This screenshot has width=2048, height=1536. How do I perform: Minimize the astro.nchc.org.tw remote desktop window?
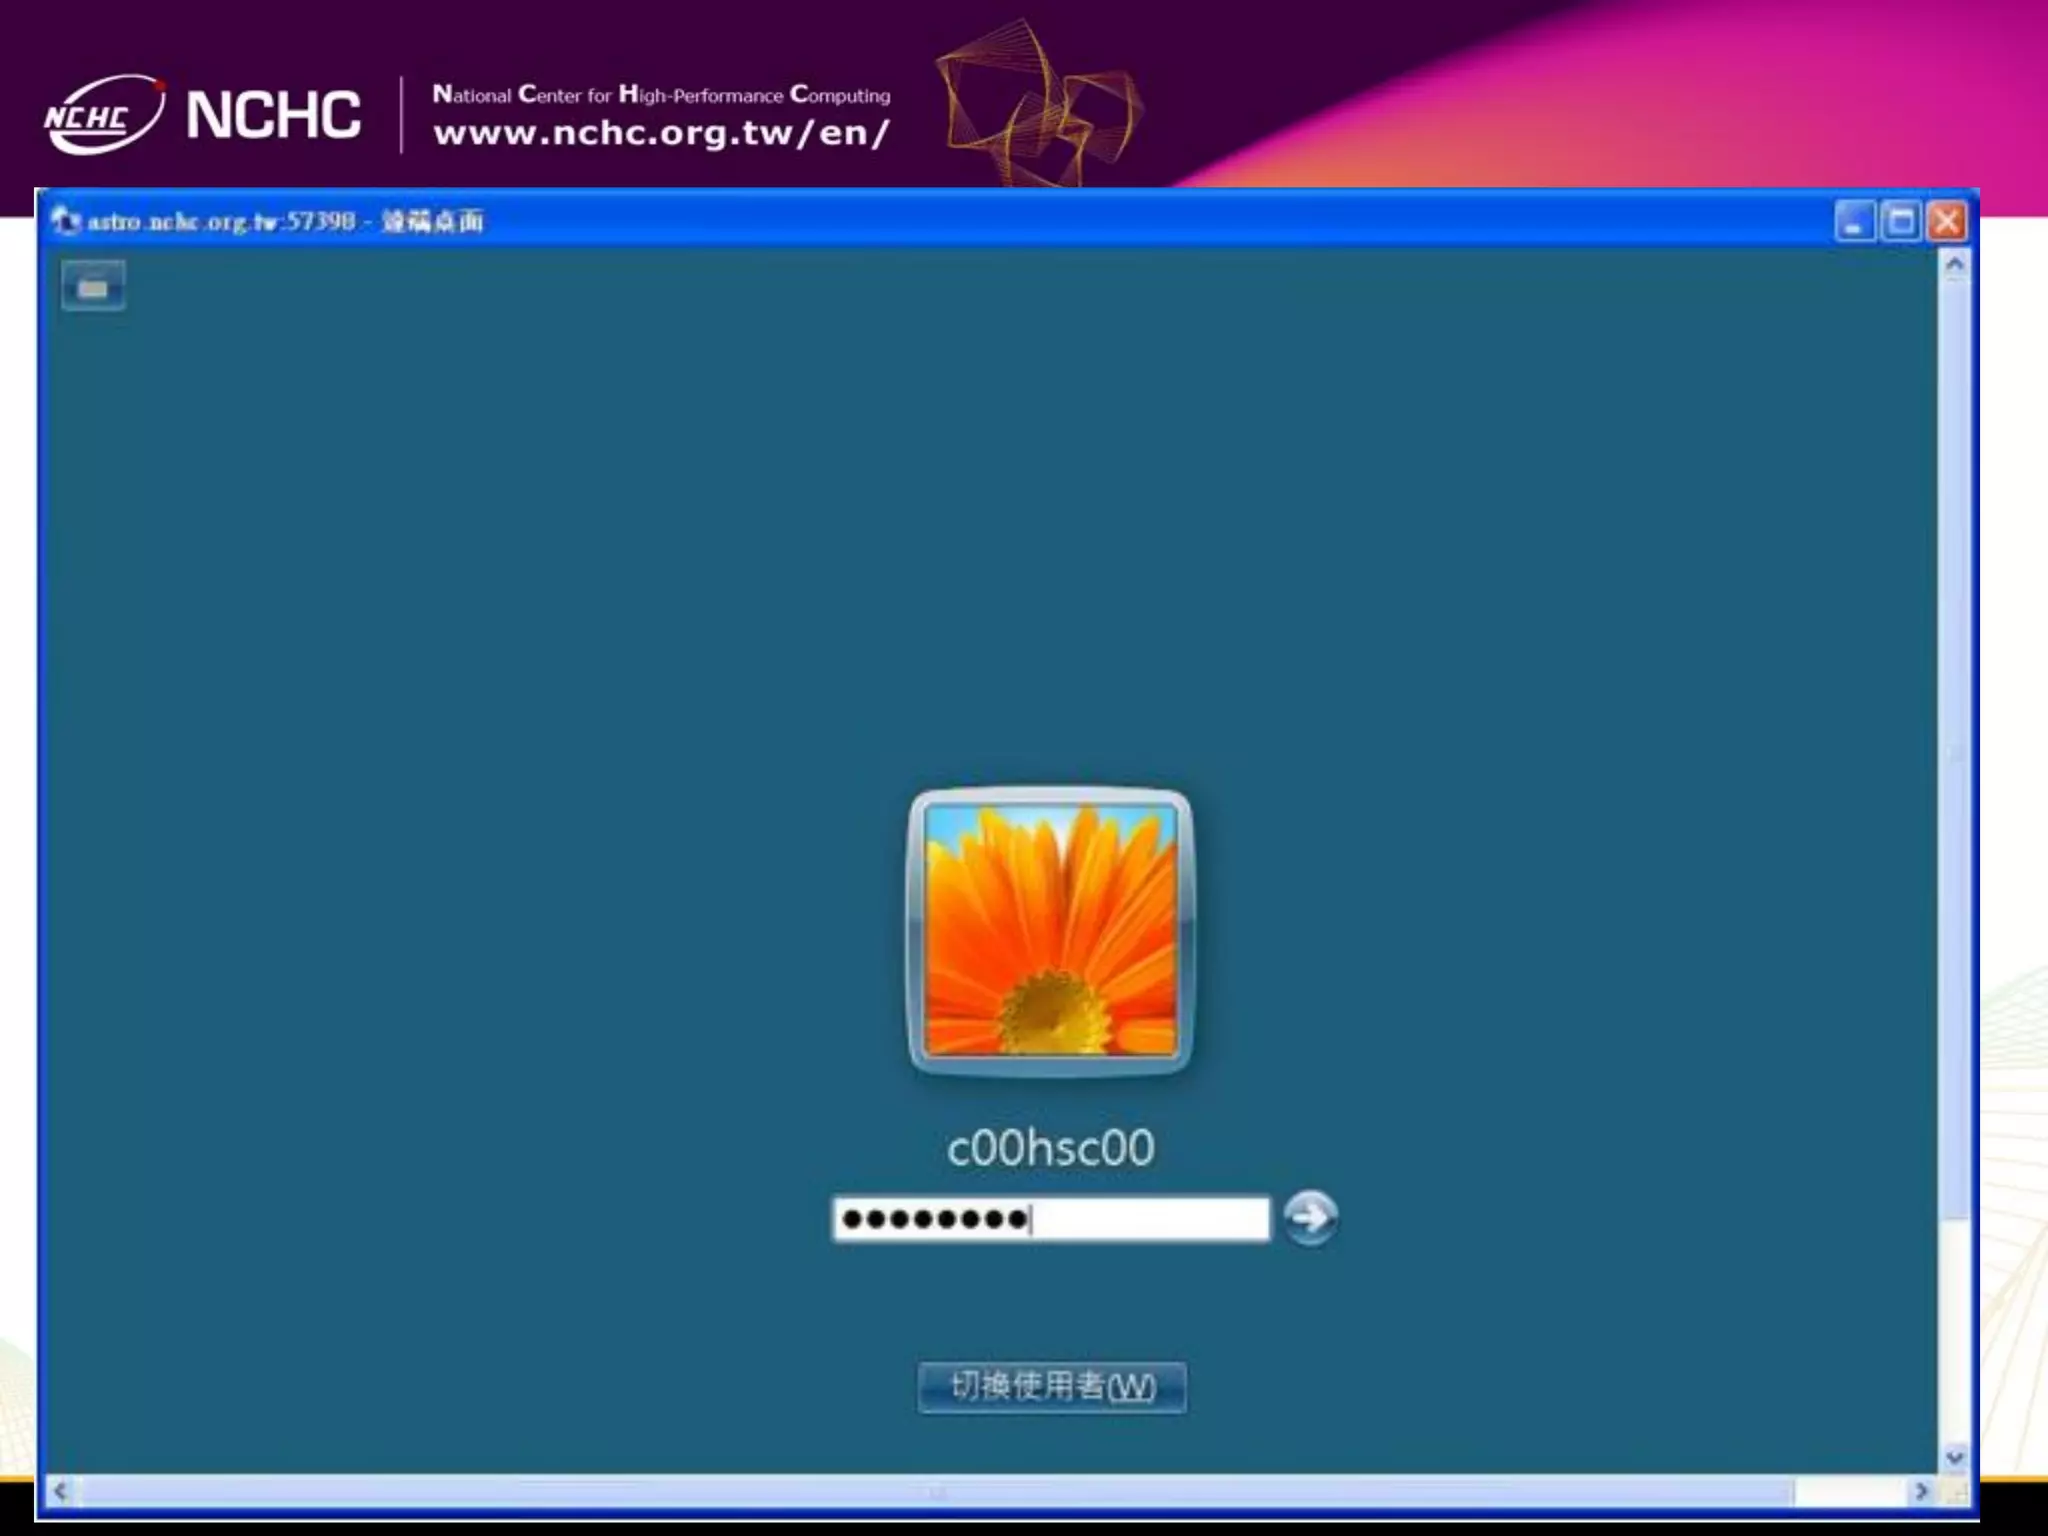click(x=1853, y=221)
